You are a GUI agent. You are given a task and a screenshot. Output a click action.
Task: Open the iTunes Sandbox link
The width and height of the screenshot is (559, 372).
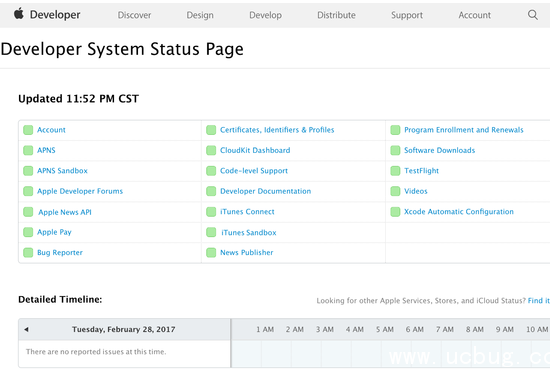(x=249, y=233)
